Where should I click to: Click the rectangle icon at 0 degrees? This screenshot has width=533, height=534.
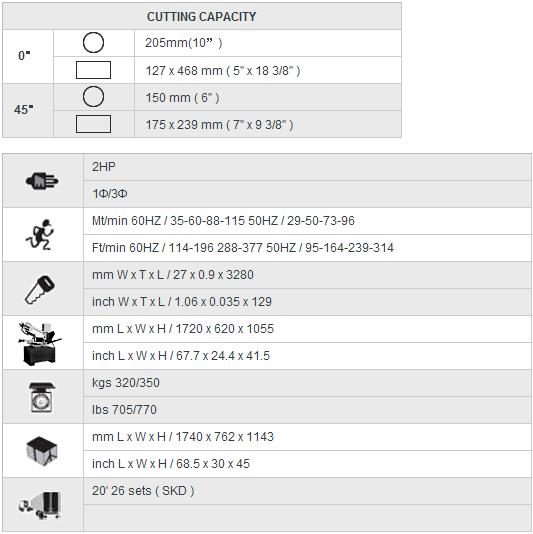click(x=93, y=70)
